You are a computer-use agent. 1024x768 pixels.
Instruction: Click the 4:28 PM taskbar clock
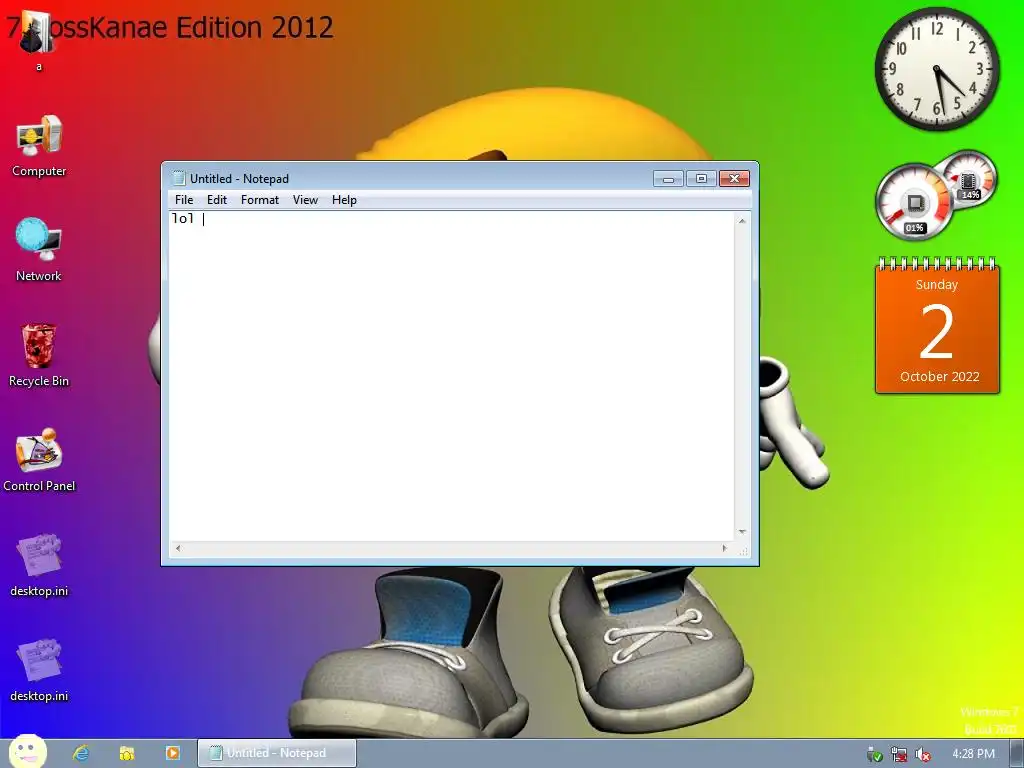[973, 754]
